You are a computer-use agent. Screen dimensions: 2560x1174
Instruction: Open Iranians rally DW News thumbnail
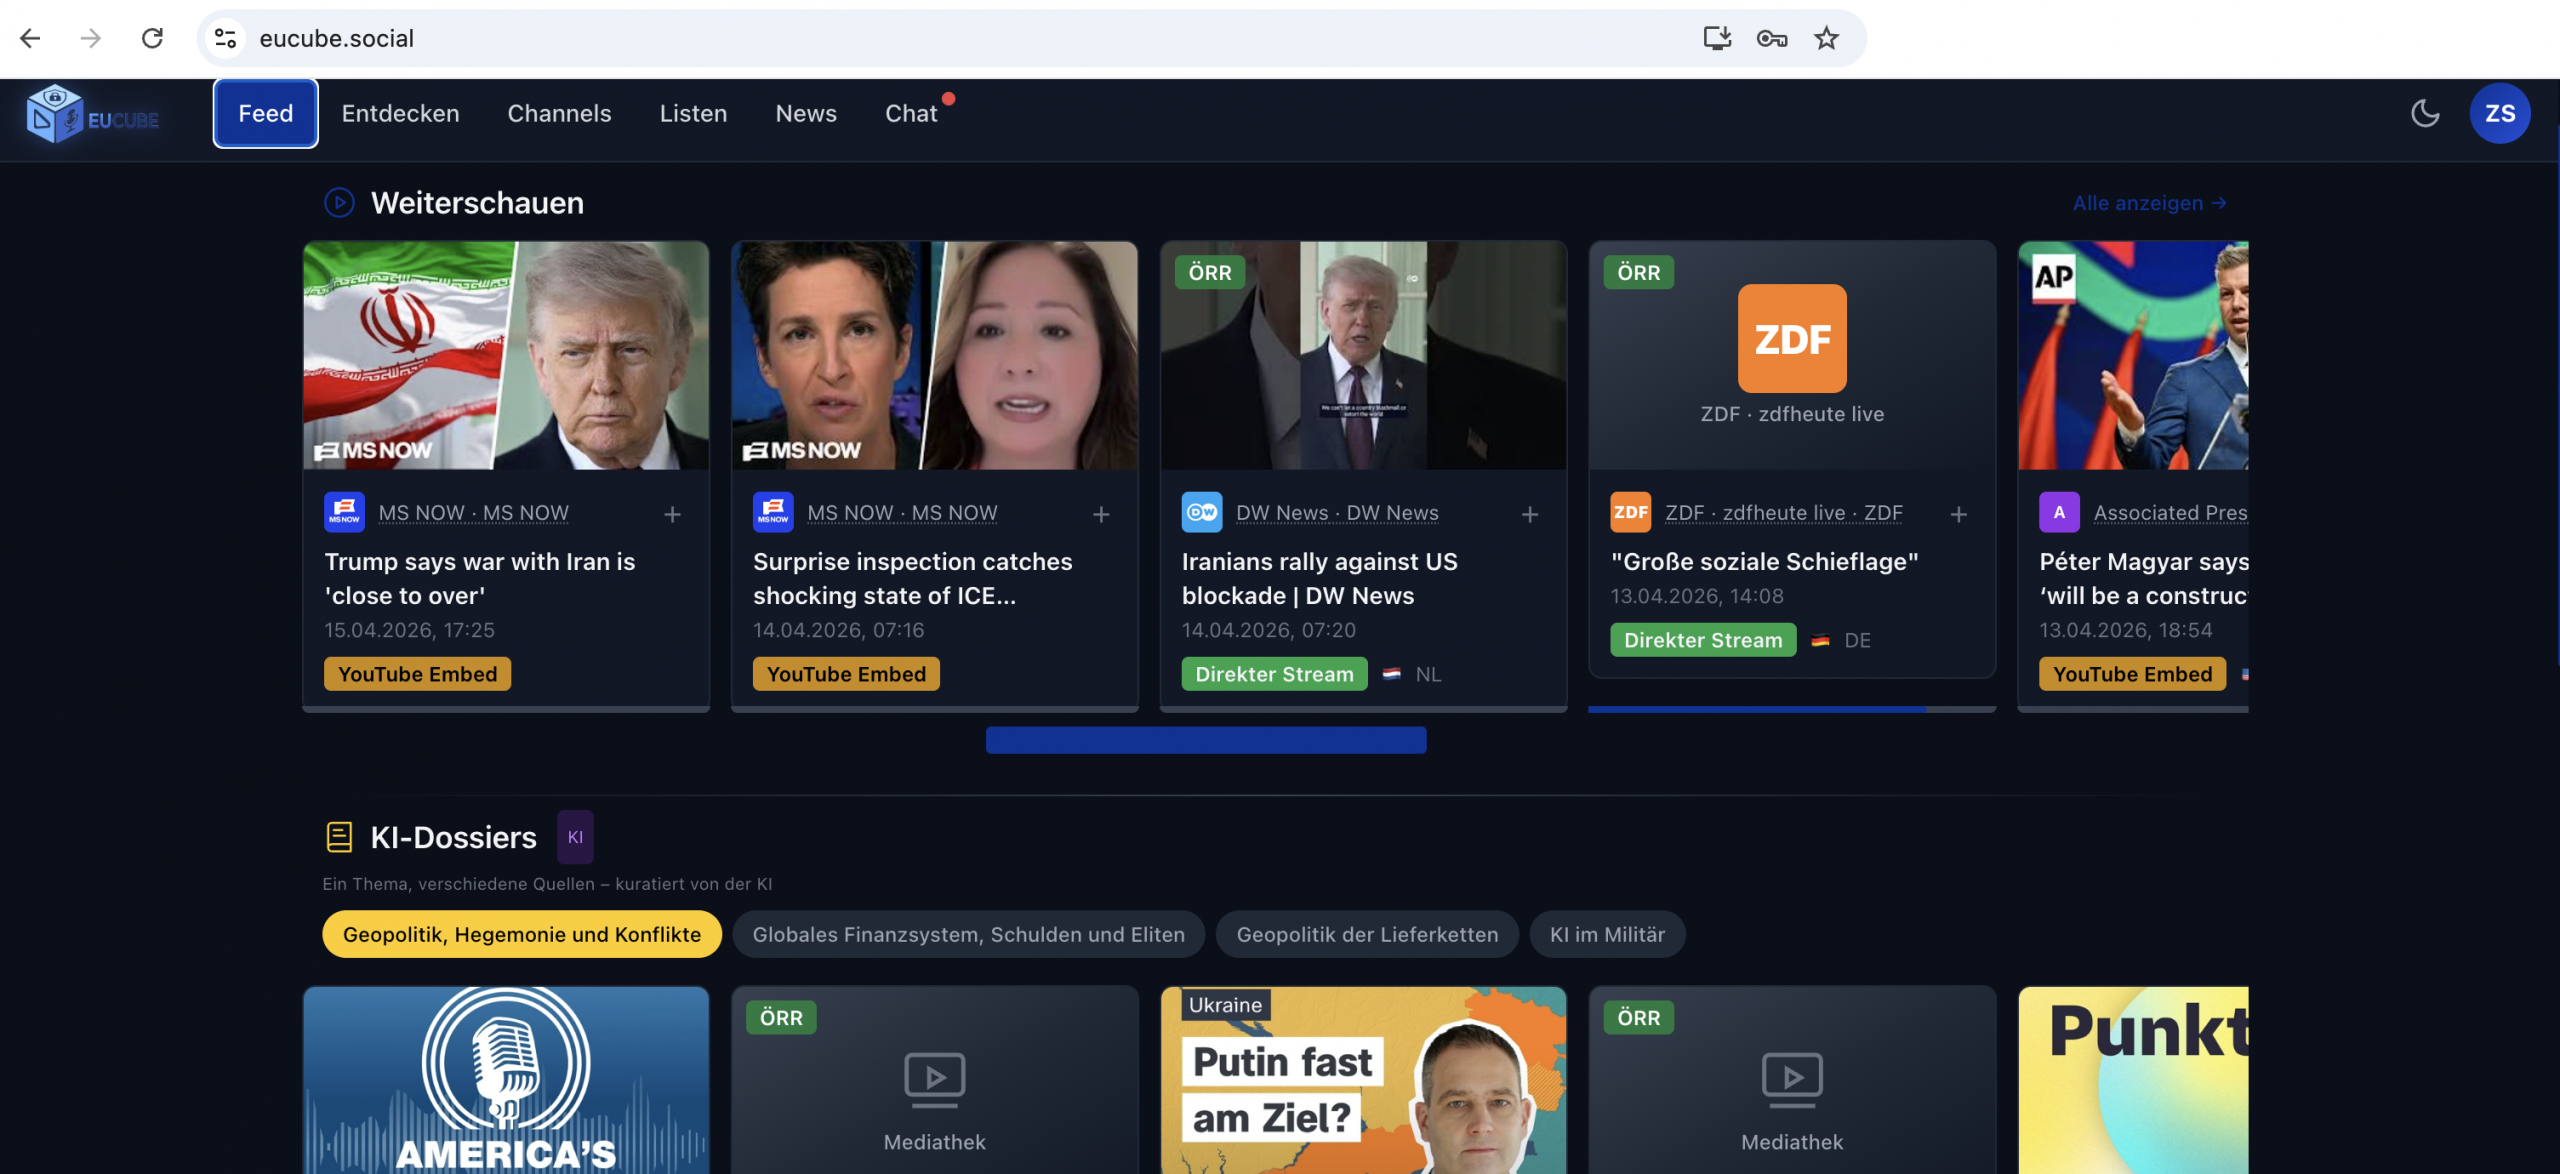pos(1363,355)
